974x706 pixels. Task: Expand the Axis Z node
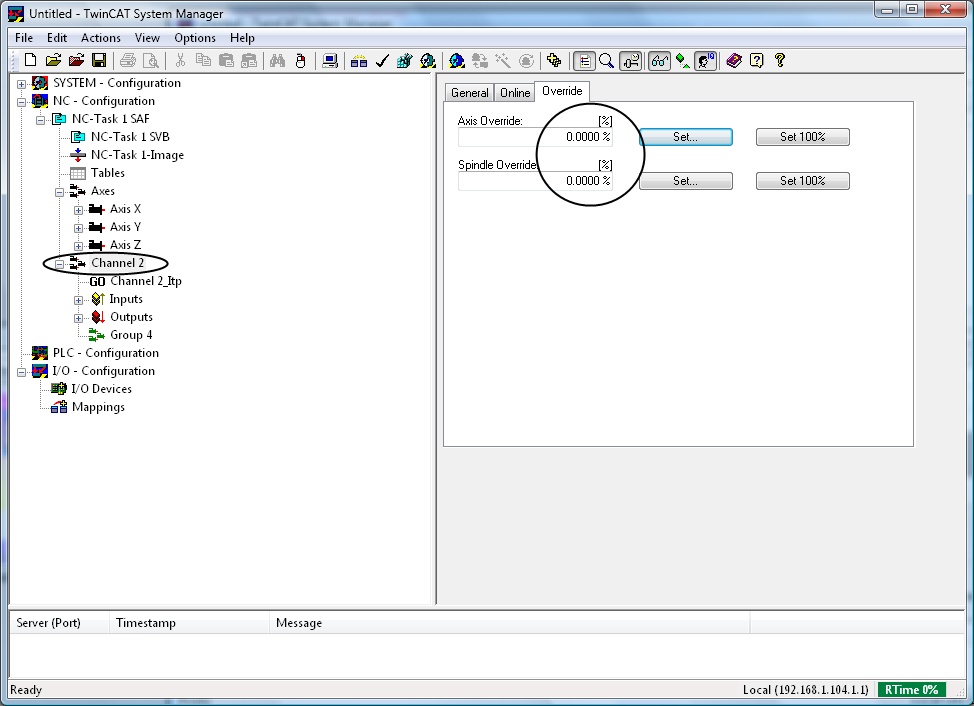tap(79, 246)
